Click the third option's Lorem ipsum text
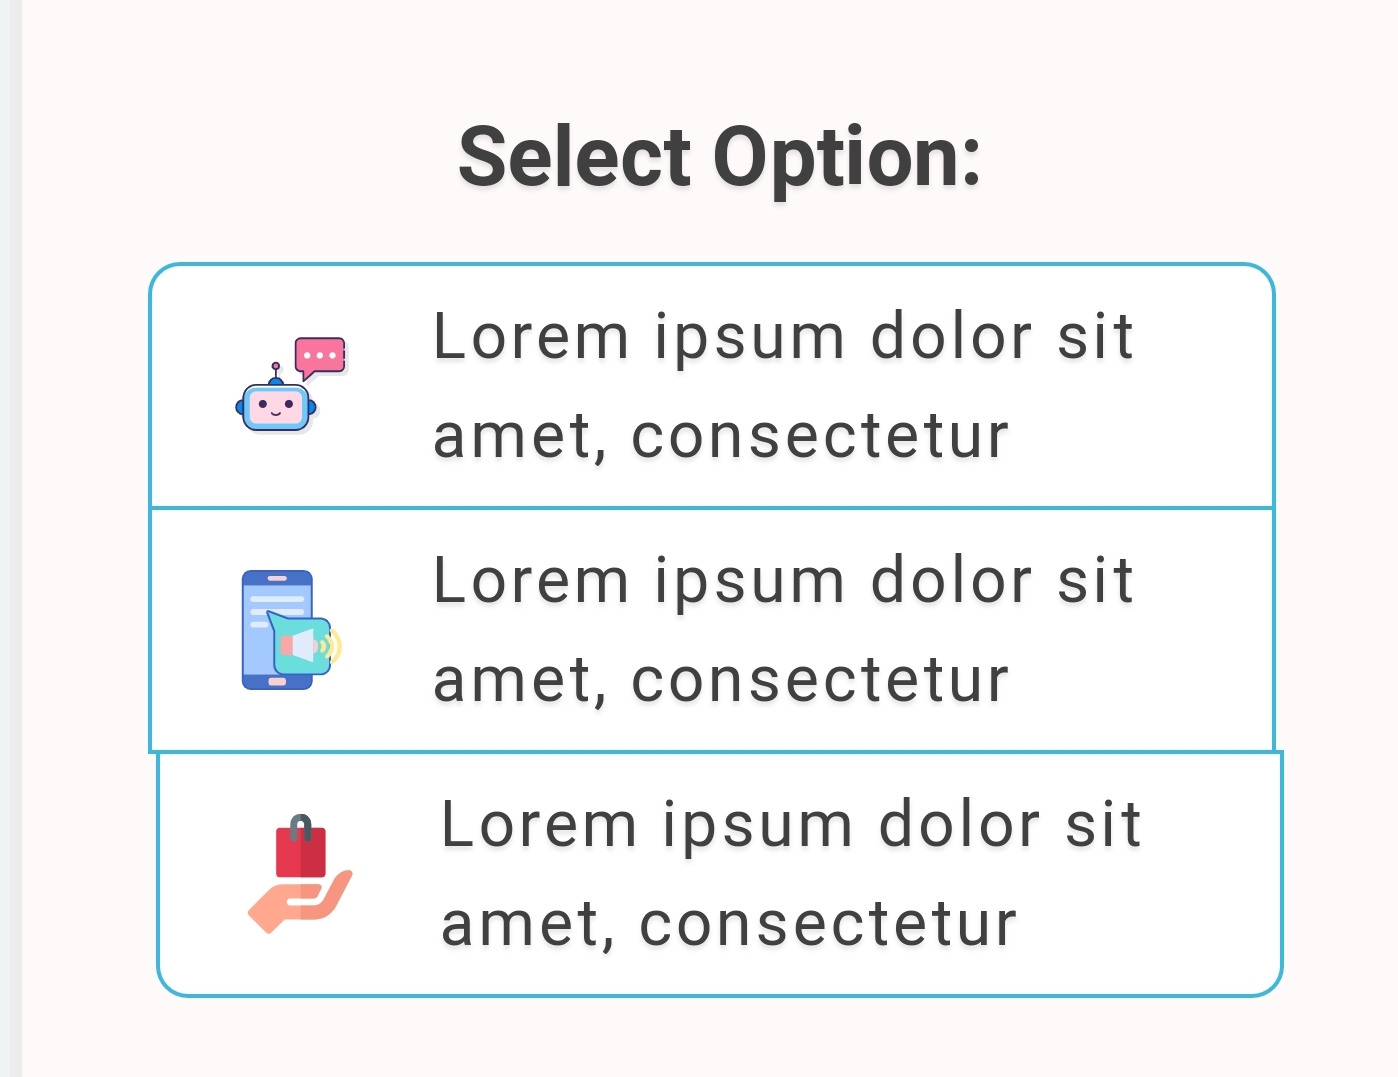The width and height of the screenshot is (1398, 1077). click(x=791, y=825)
